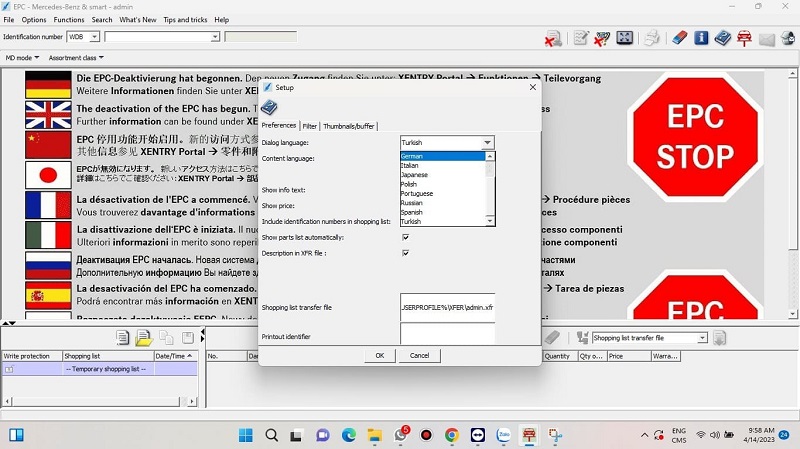Toggle full screen view icon
Viewport: 800px width, 449px height.
click(x=624, y=38)
